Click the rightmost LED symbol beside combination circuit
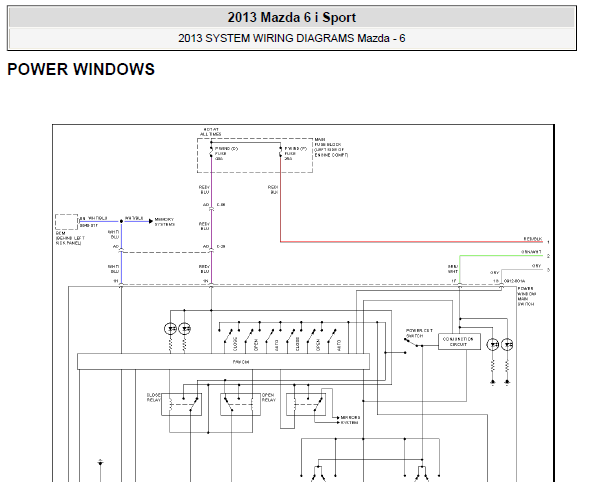 pyautogui.click(x=507, y=345)
